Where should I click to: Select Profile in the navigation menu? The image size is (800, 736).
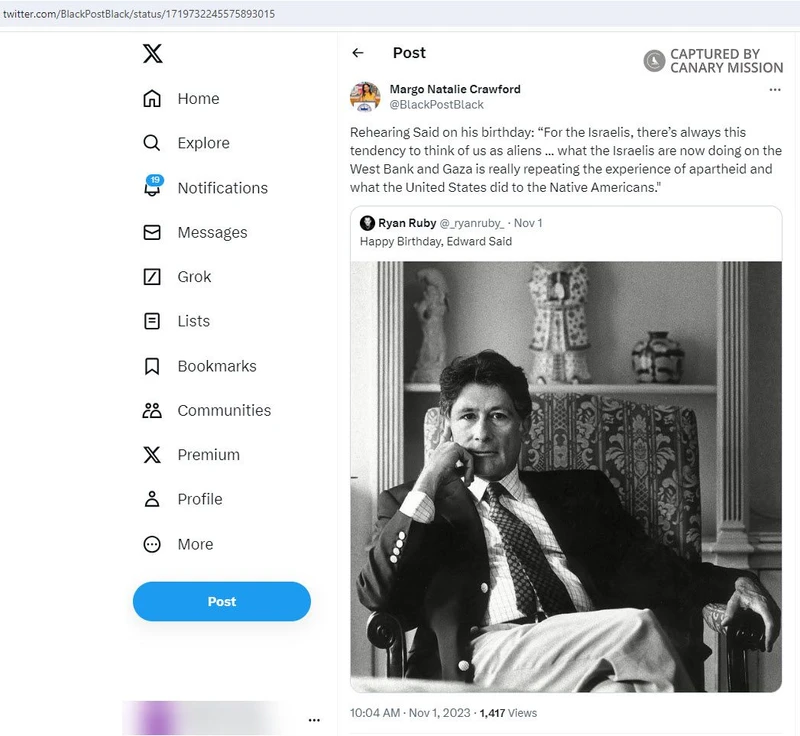tap(199, 499)
